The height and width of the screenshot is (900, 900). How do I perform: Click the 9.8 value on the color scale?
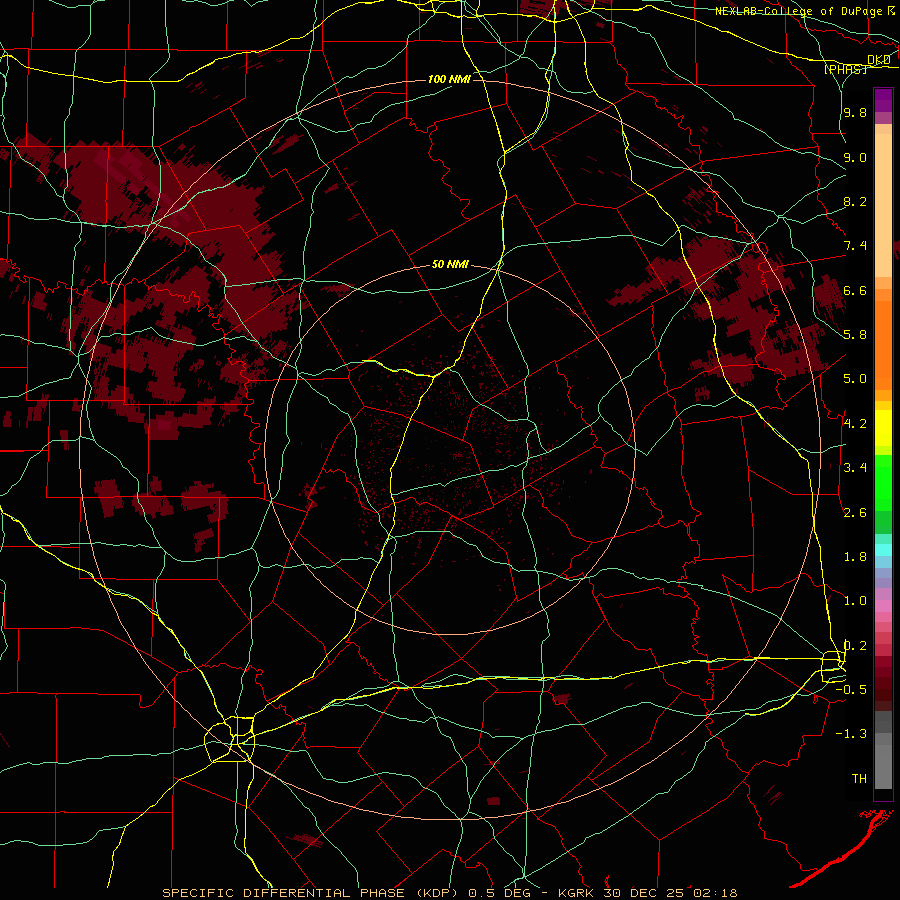click(855, 112)
